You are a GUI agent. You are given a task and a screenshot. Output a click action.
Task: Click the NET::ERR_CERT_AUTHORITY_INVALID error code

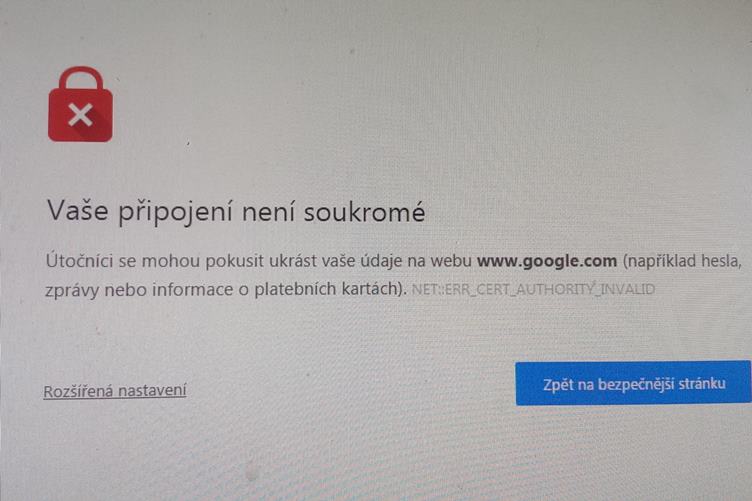pyautogui.click(x=533, y=289)
